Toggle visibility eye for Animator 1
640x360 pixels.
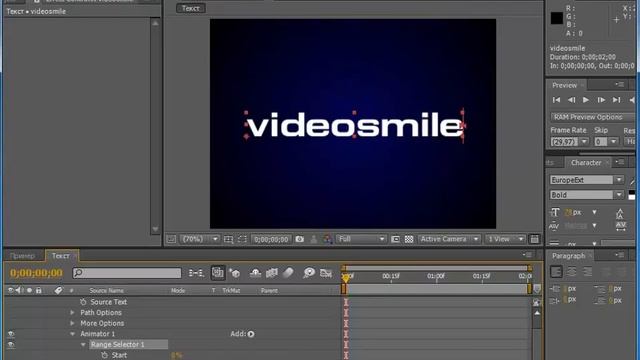point(11,334)
